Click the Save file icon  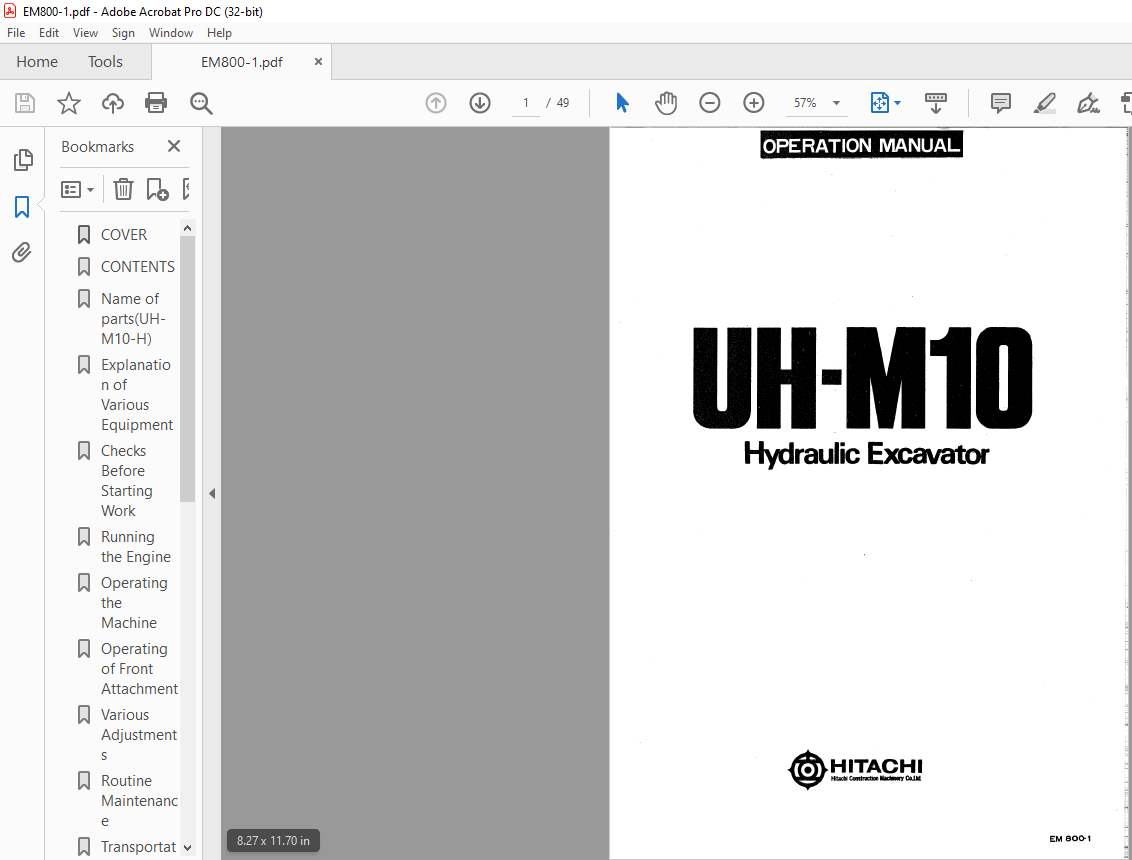click(x=25, y=103)
